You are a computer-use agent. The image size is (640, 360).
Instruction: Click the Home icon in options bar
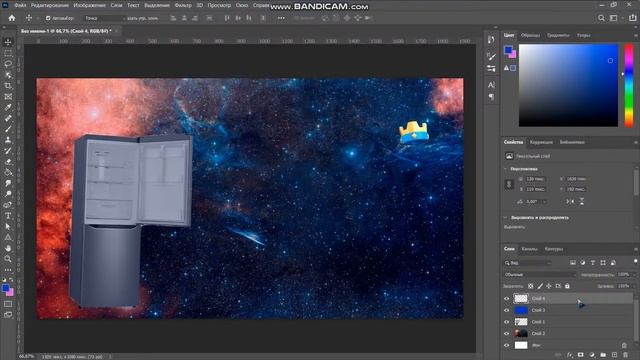[x=12, y=18]
